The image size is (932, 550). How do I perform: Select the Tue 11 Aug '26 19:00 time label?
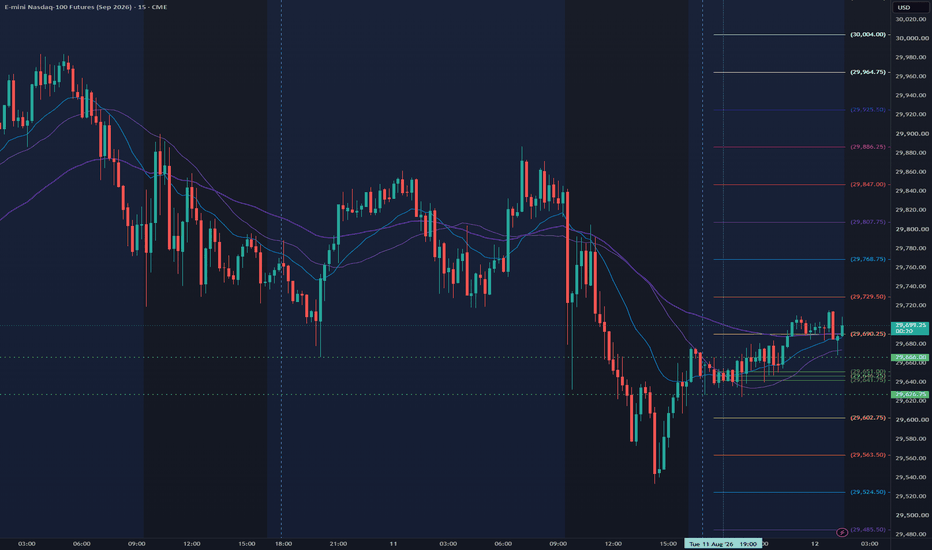(x=723, y=543)
